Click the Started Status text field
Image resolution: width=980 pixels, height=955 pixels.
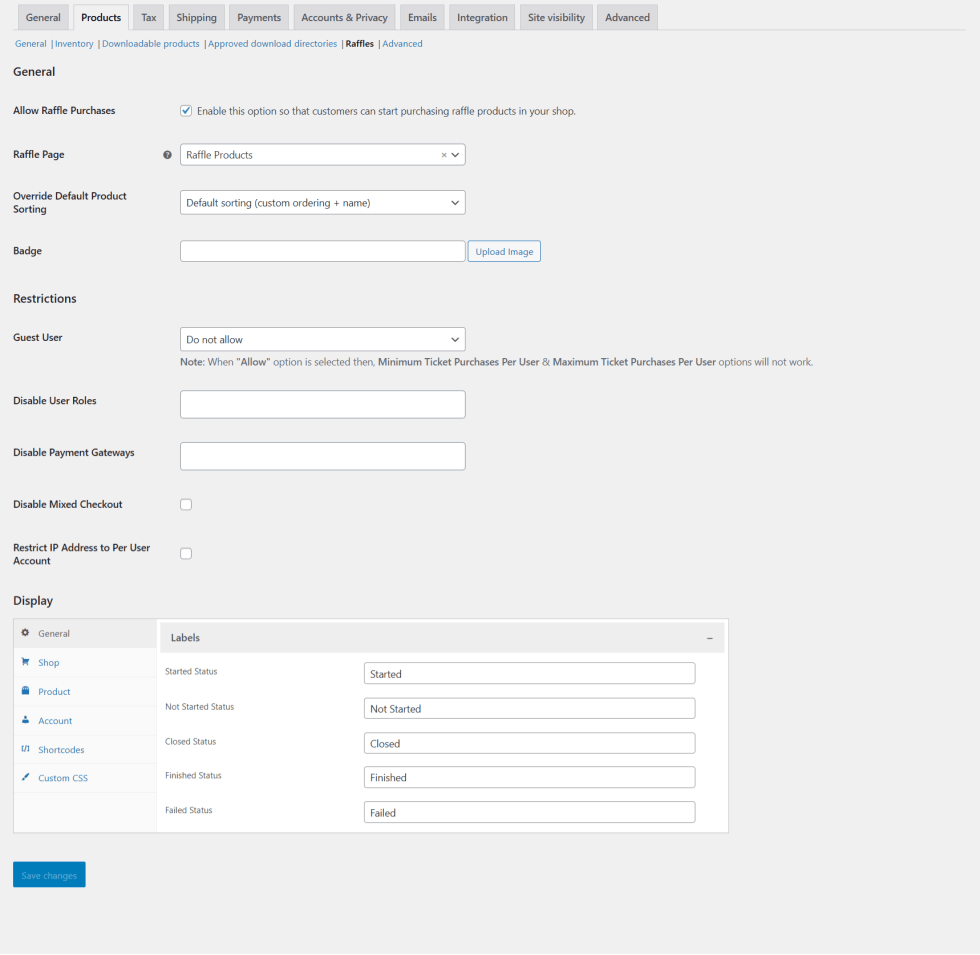point(529,674)
